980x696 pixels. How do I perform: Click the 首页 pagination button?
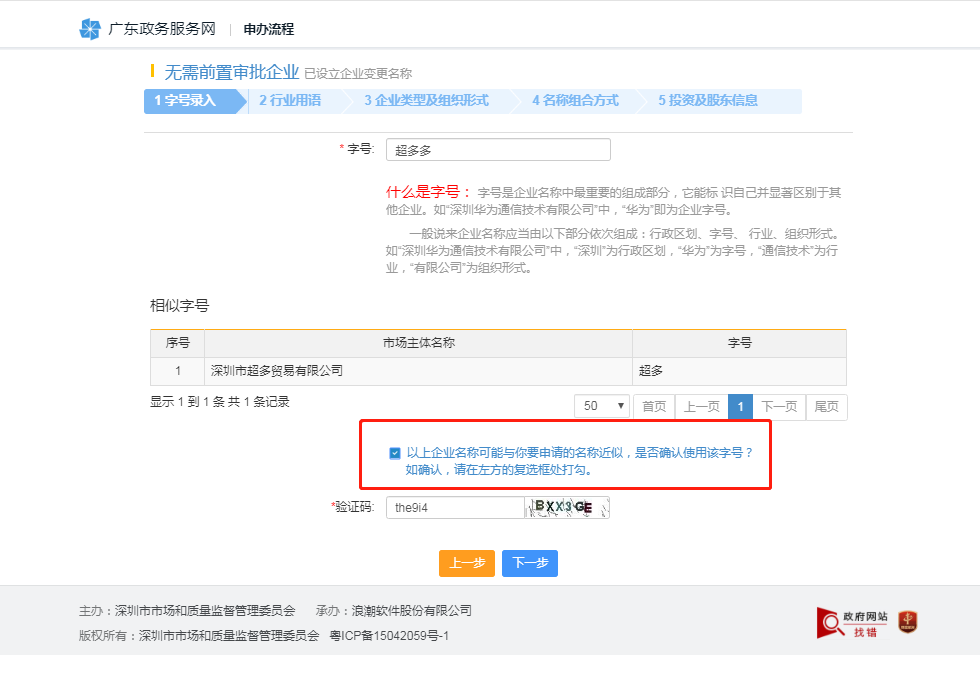click(654, 406)
